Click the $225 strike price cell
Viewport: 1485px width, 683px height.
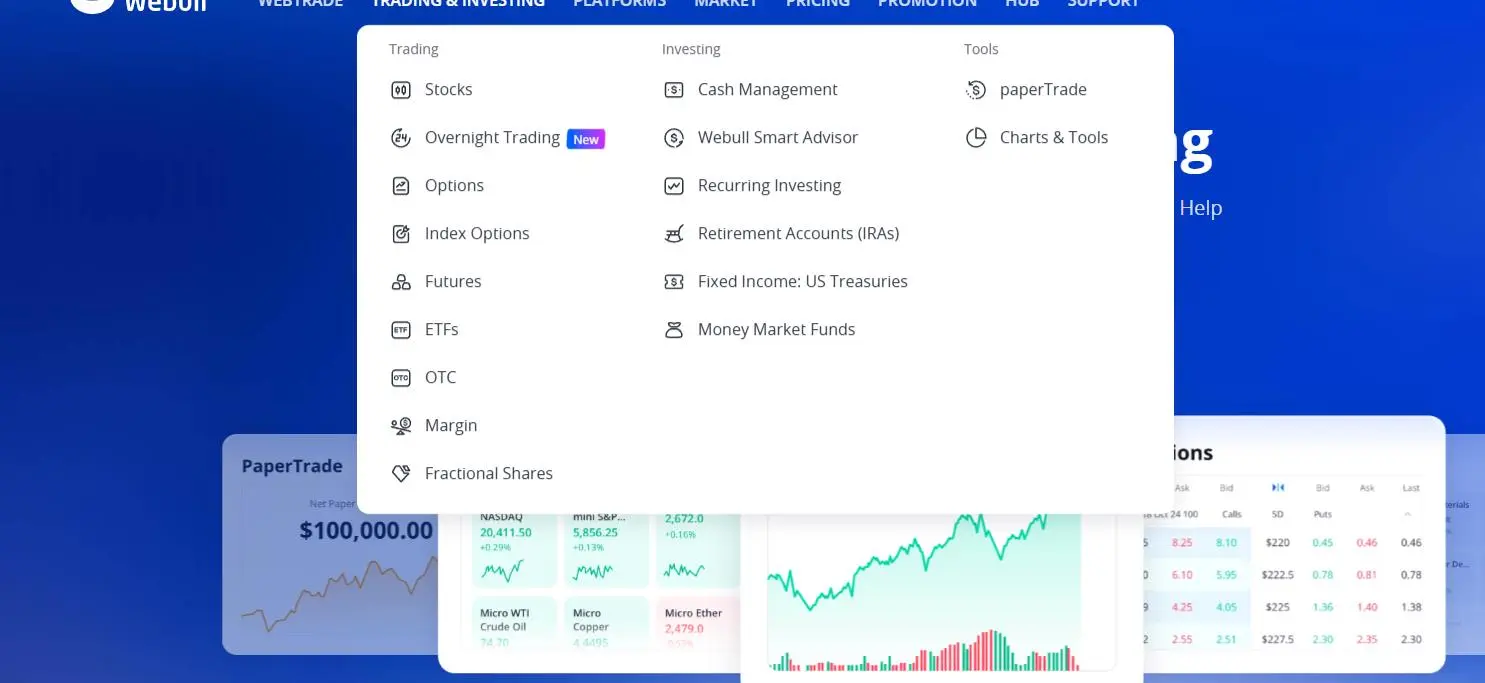tap(1277, 607)
